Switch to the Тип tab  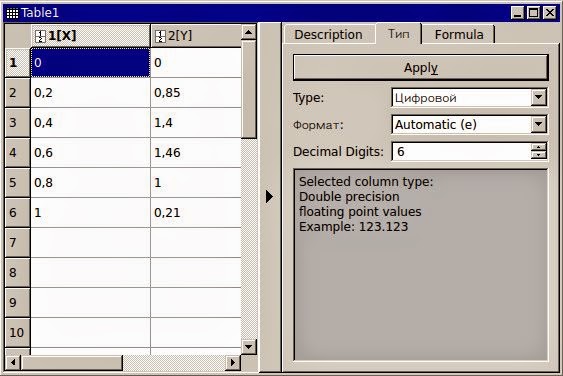[399, 34]
